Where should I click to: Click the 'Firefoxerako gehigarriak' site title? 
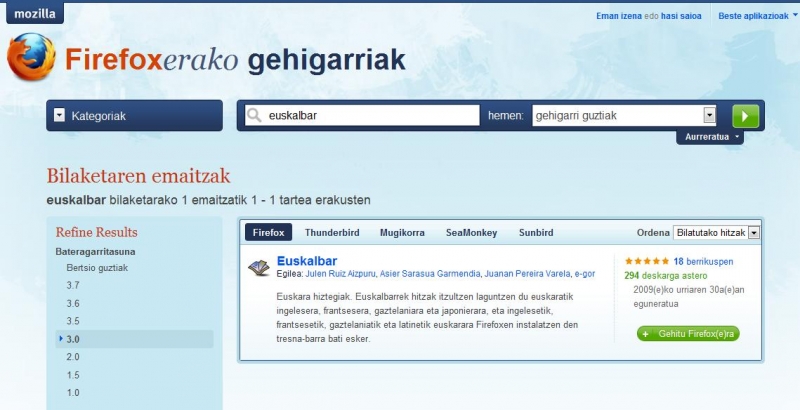(x=235, y=60)
